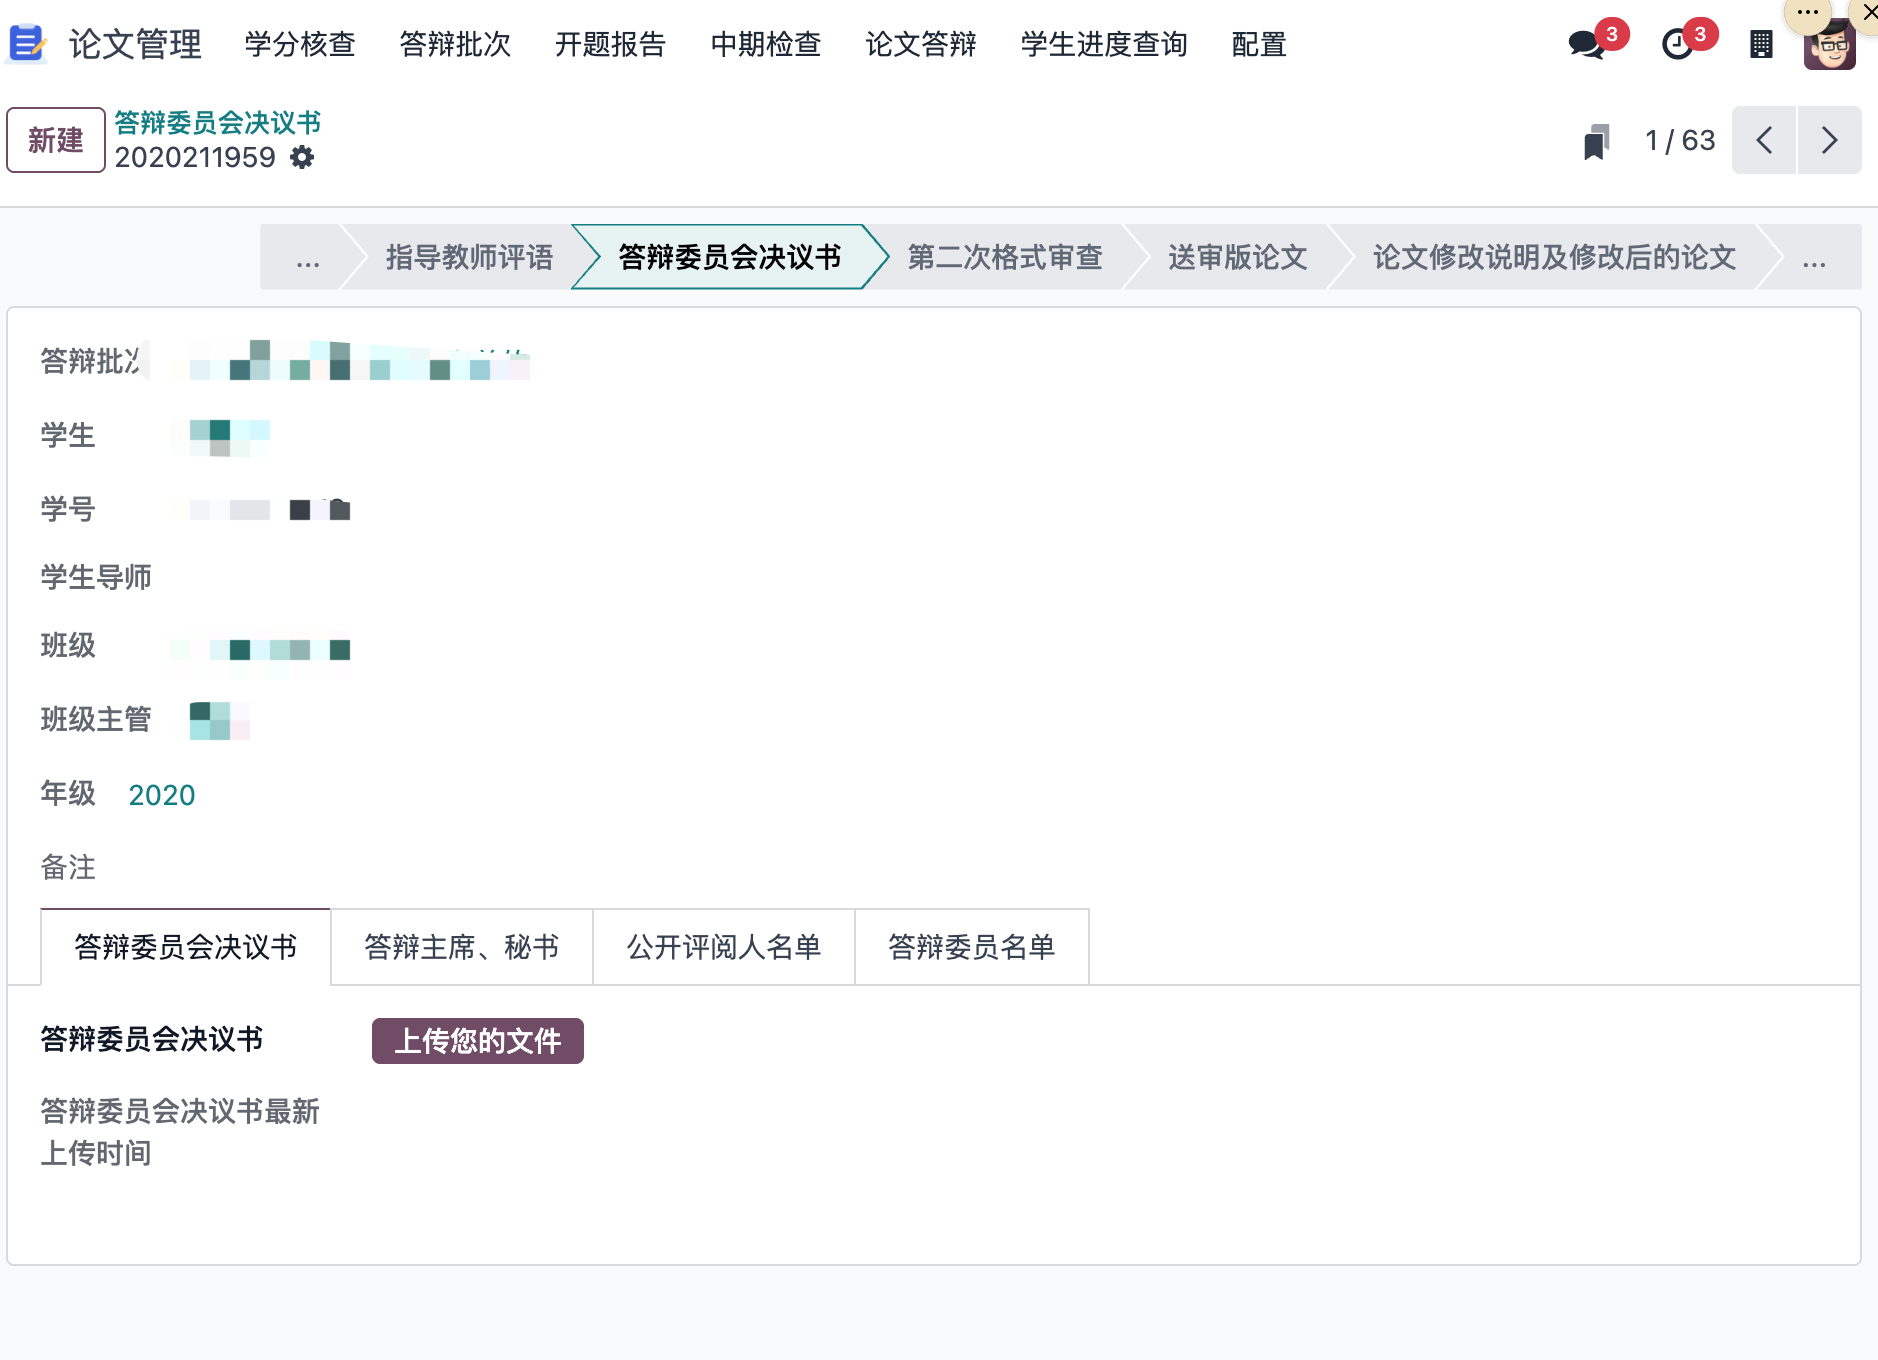Switch to the 答辩主席、秘书 tab
The height and width of the screenshot is (1360, 1878).
click(461, 947)
